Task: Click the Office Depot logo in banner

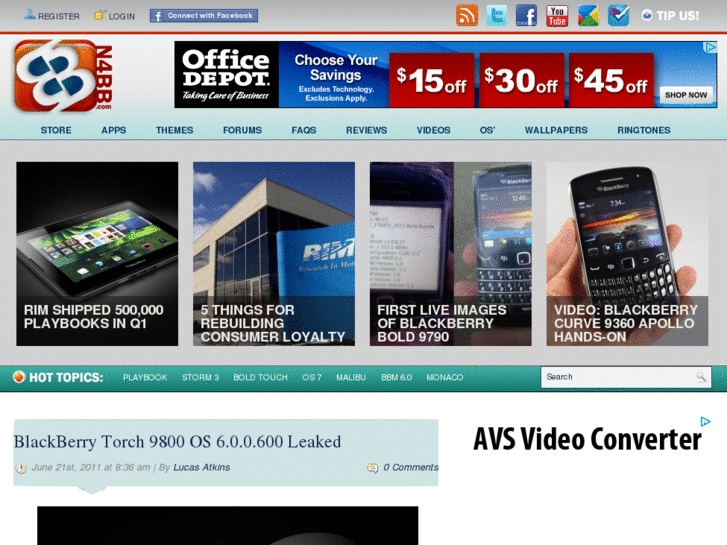Action: click(226, 75)
